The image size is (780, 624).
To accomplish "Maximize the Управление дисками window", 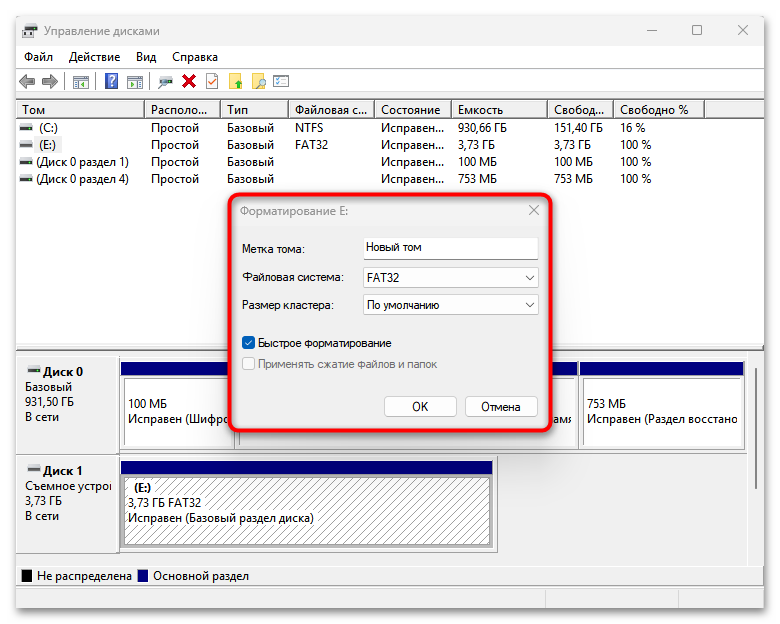I will [697, 30].
